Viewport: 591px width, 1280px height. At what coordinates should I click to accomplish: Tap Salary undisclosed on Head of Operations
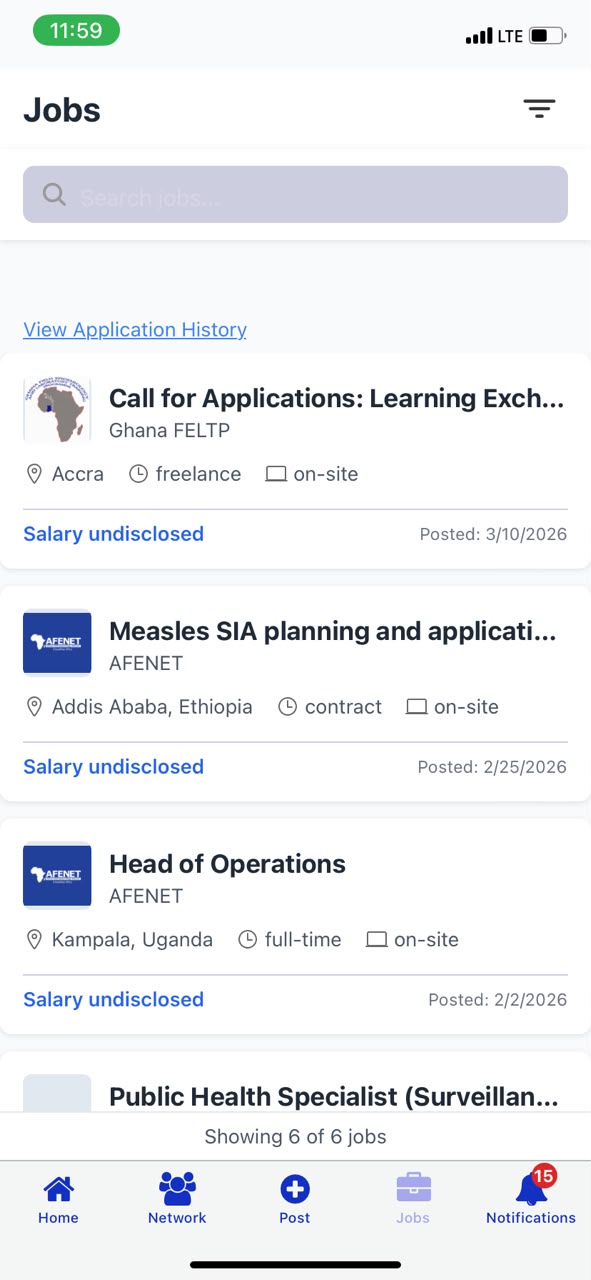pyautogui.click(x=113, y=999)
